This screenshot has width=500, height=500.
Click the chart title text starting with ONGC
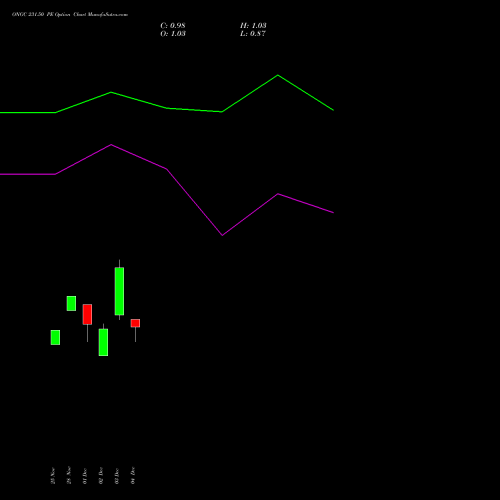pyautogui.click(x=70, y=15)
